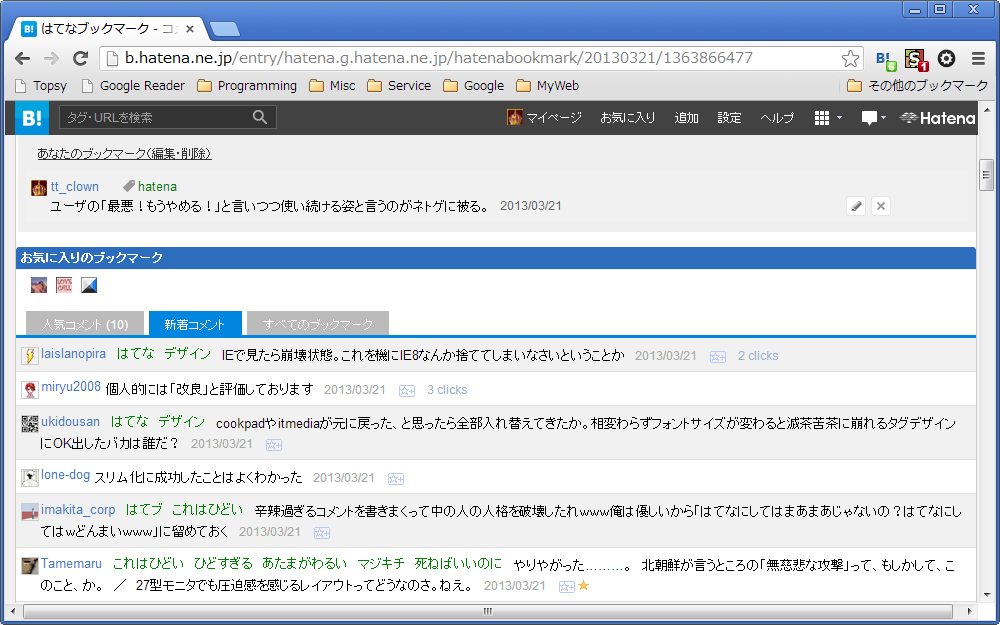The image size is (1000, 625).
Task: Reload the page
Action: tap(80, 59)
